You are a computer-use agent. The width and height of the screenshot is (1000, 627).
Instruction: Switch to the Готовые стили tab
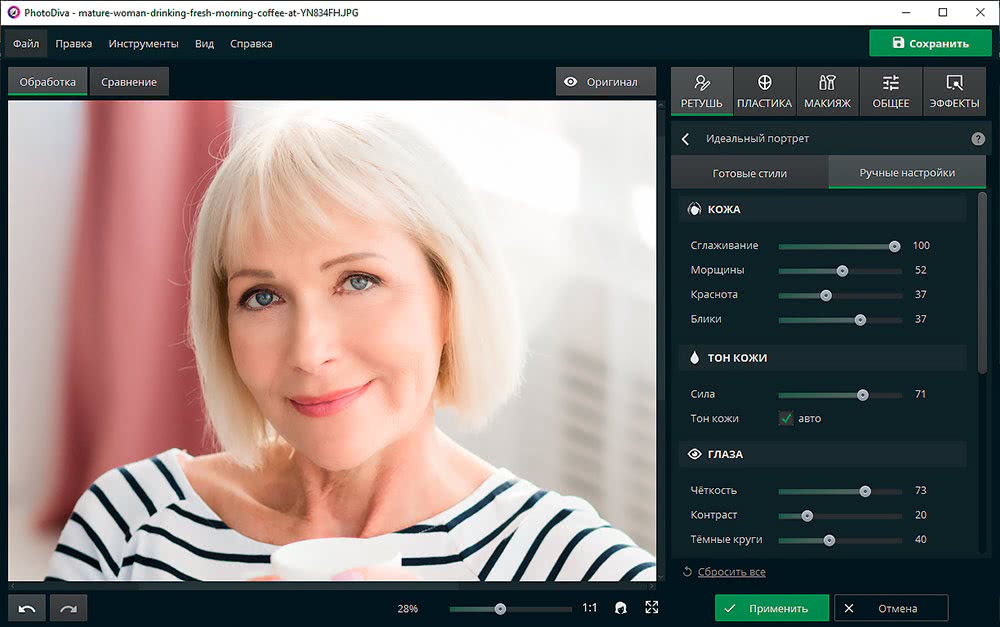click(x=749, y=173)
